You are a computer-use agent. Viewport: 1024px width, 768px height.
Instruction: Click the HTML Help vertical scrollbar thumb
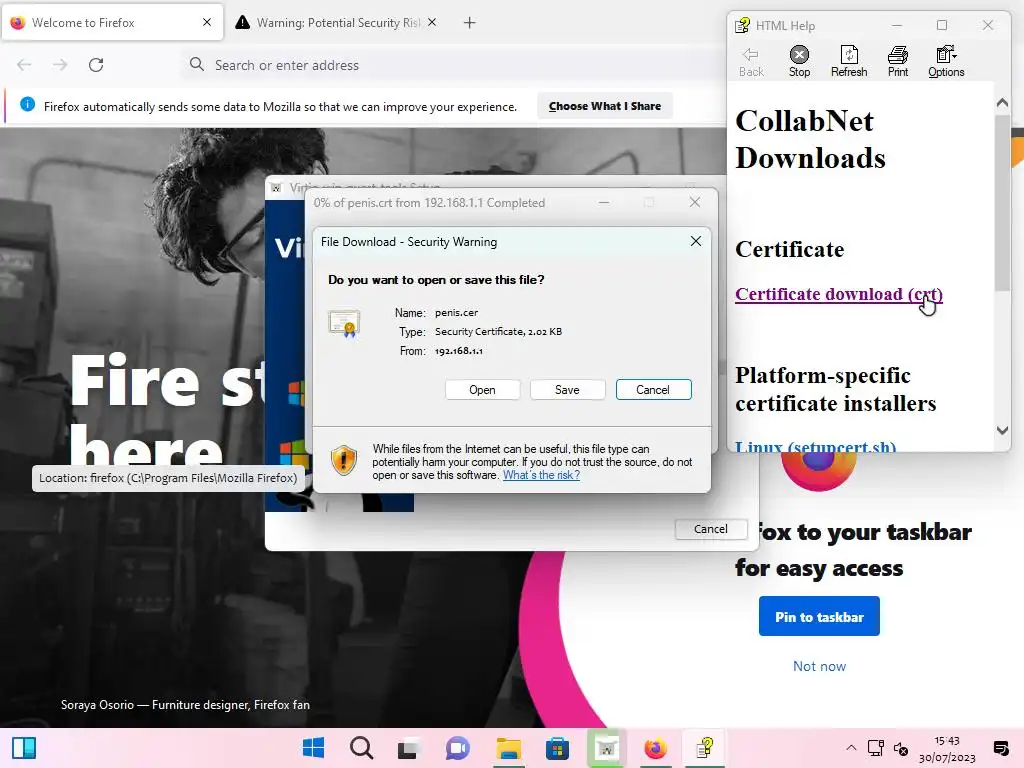(x=1002, y=202)
